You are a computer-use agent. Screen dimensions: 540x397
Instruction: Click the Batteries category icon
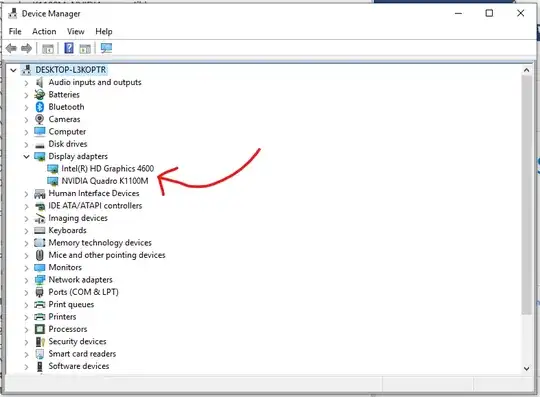click(x=40, y=95)
